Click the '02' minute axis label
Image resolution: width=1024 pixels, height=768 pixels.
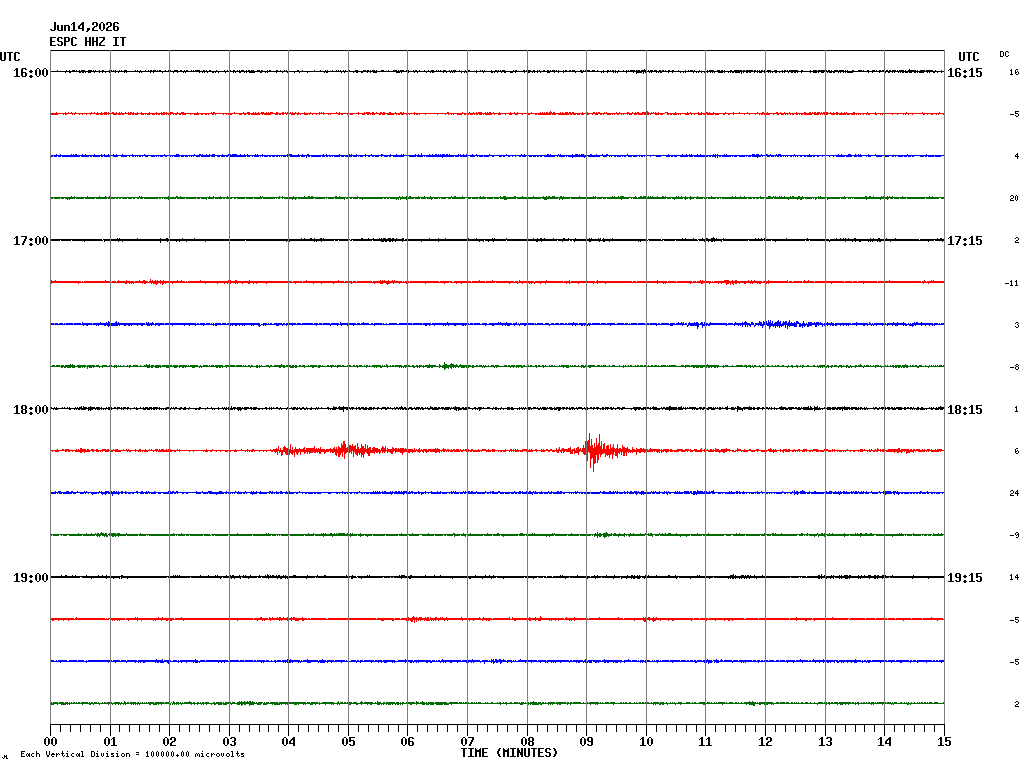click(x=170, y=742)
